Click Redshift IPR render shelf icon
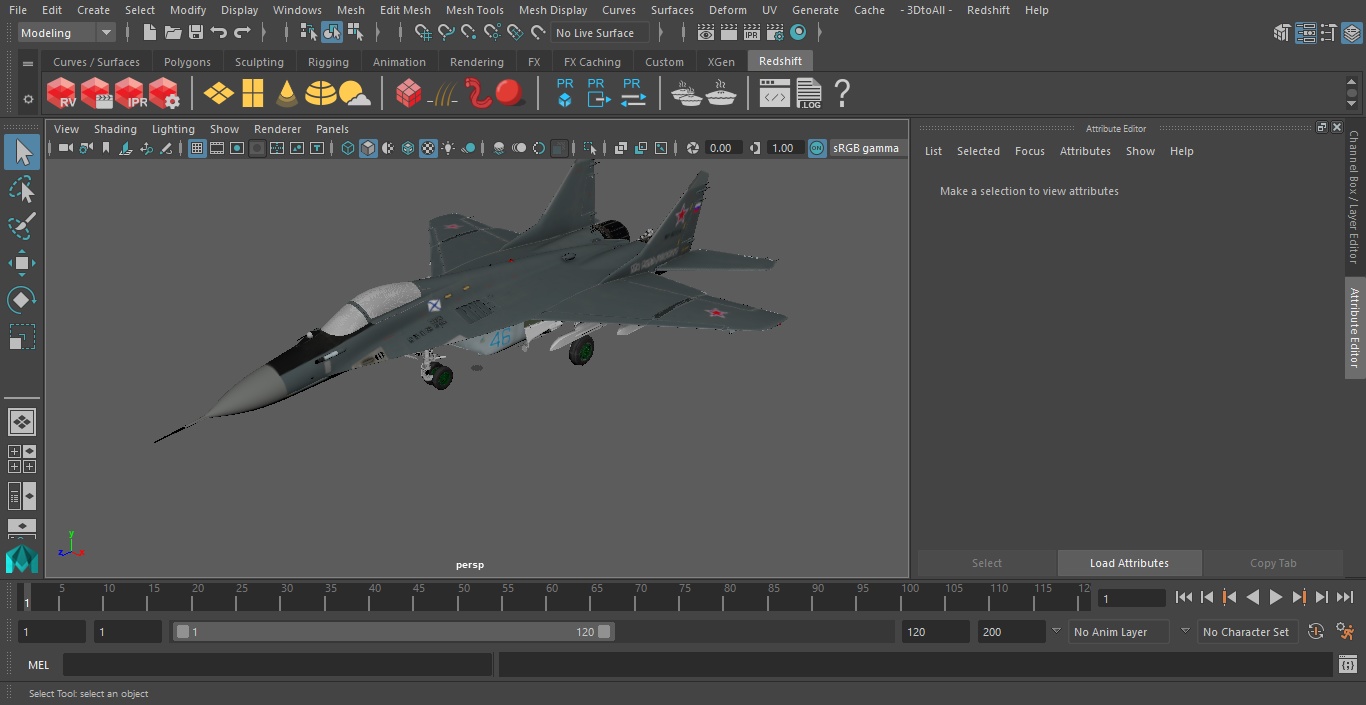Image resolution: width=1366 pixels, height=705 pixels. pyautogui.click(x=130, y=93)
